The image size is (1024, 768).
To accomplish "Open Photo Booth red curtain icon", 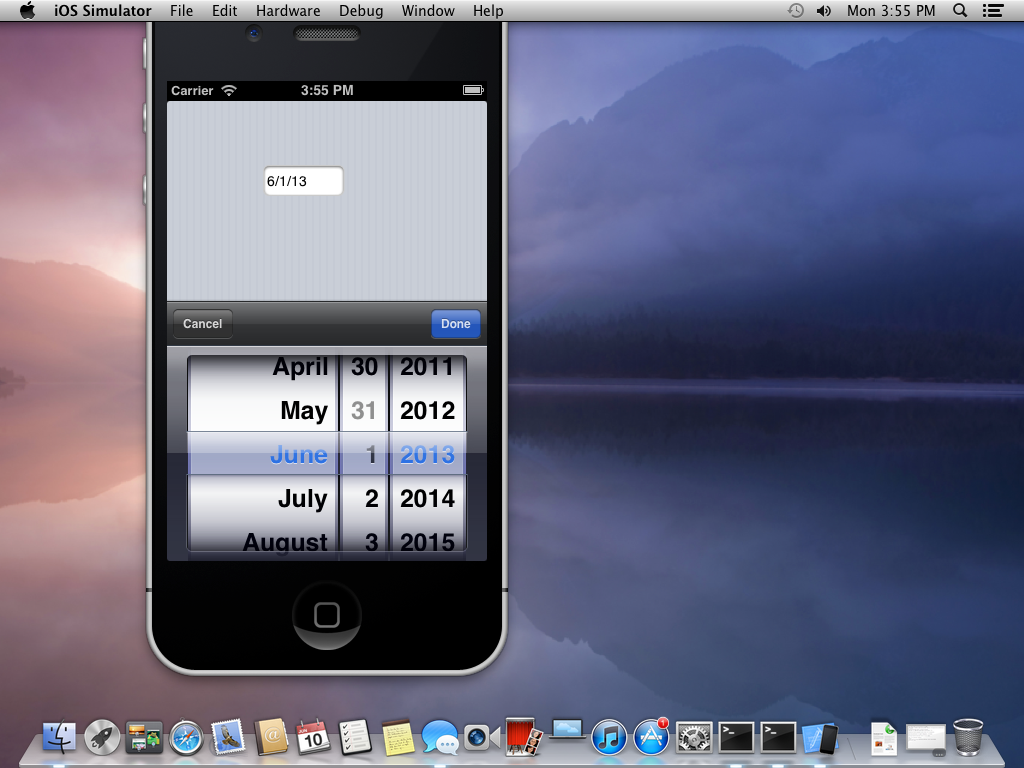I will coord(524,737).
